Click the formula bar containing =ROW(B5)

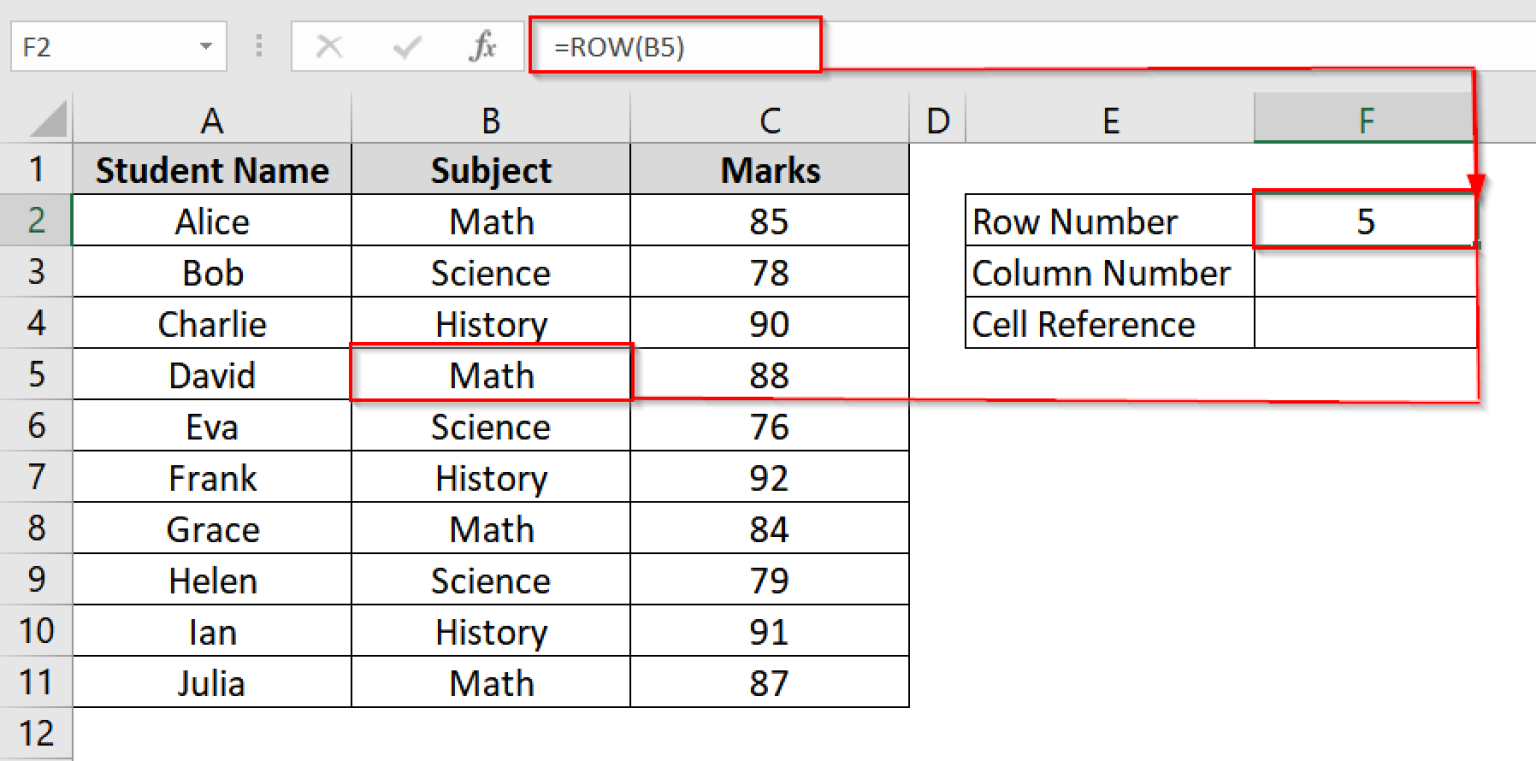pyautogui.click(x=672, y=45)
